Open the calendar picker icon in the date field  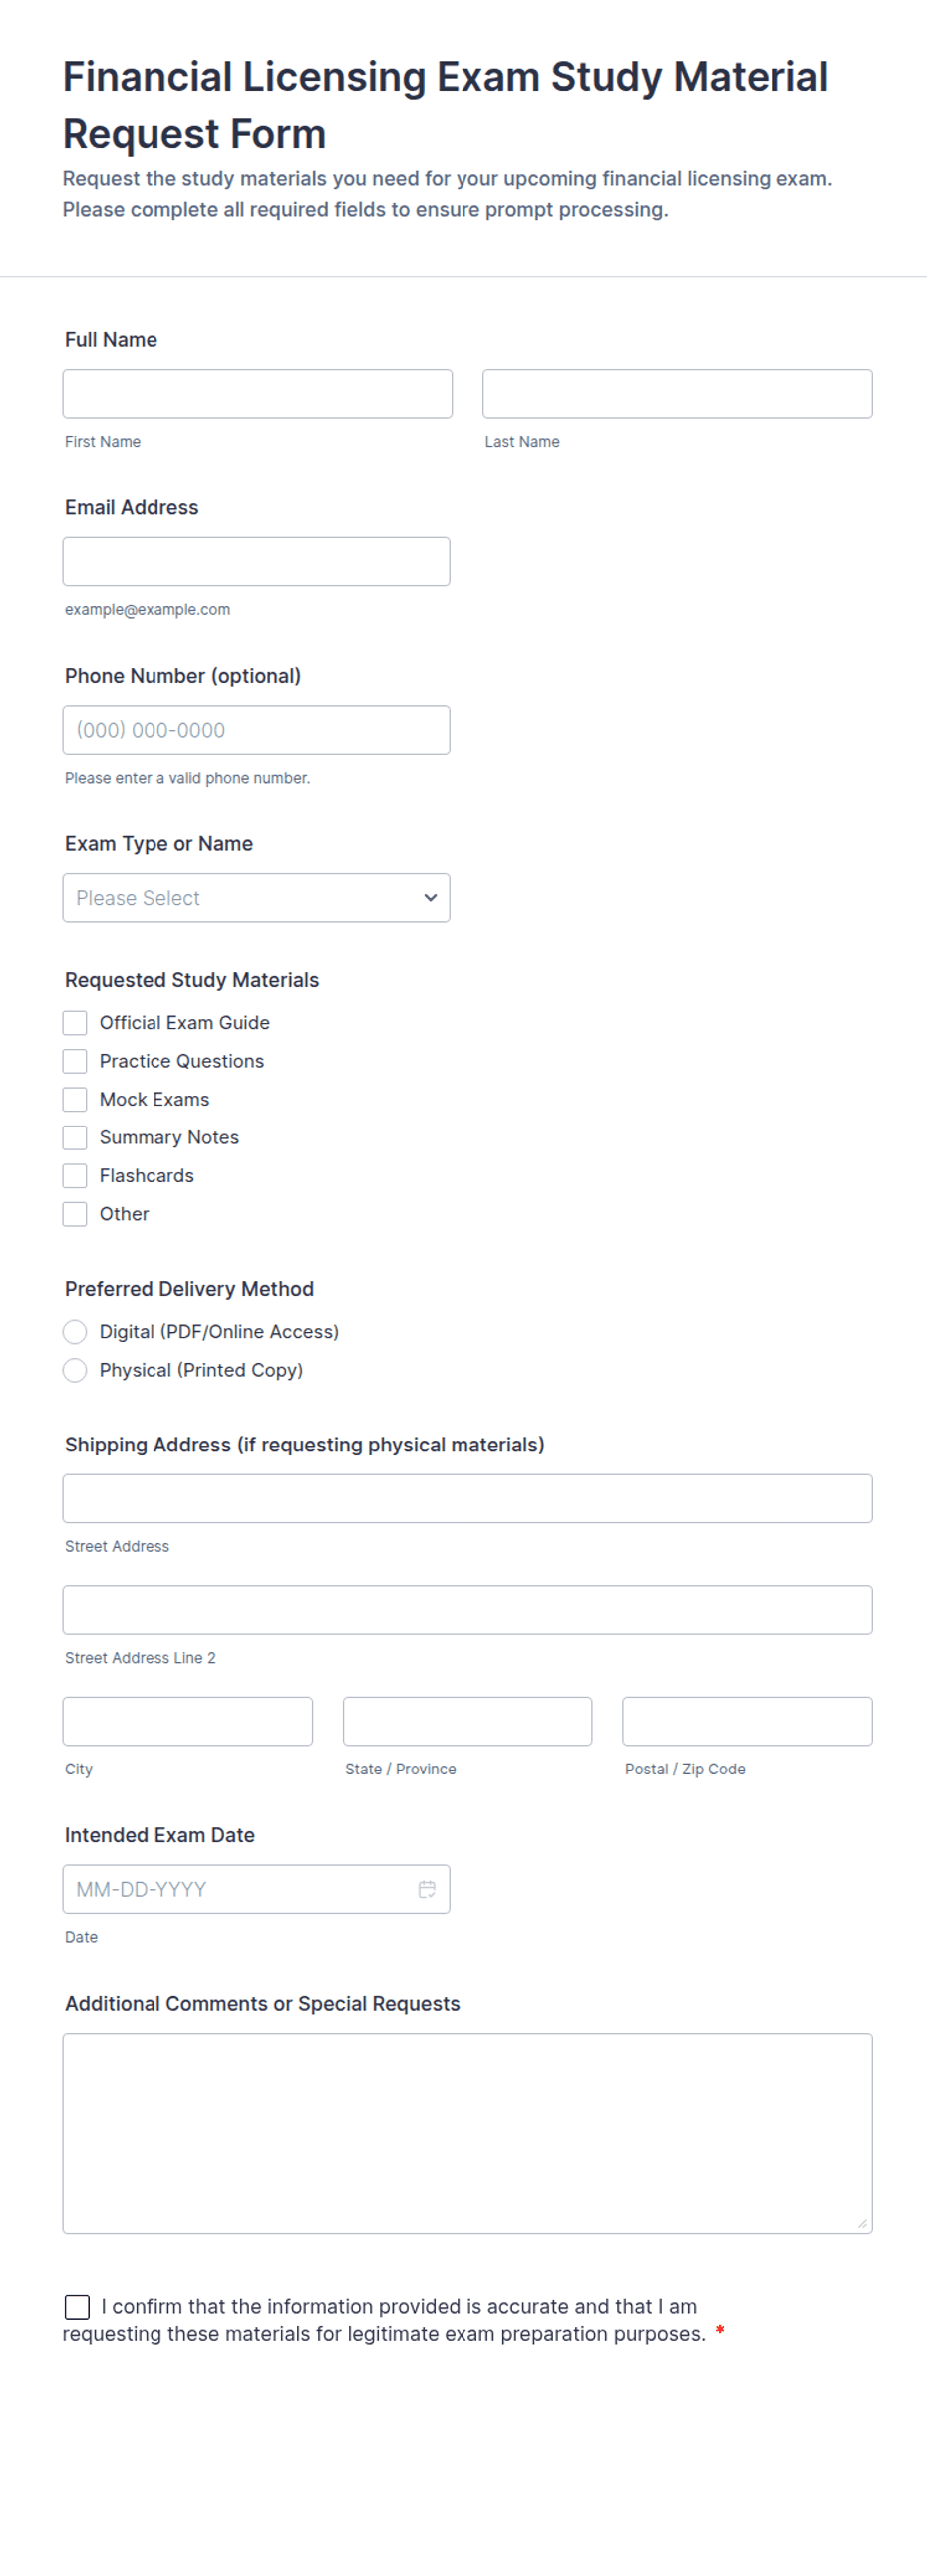coord(426,1889)
